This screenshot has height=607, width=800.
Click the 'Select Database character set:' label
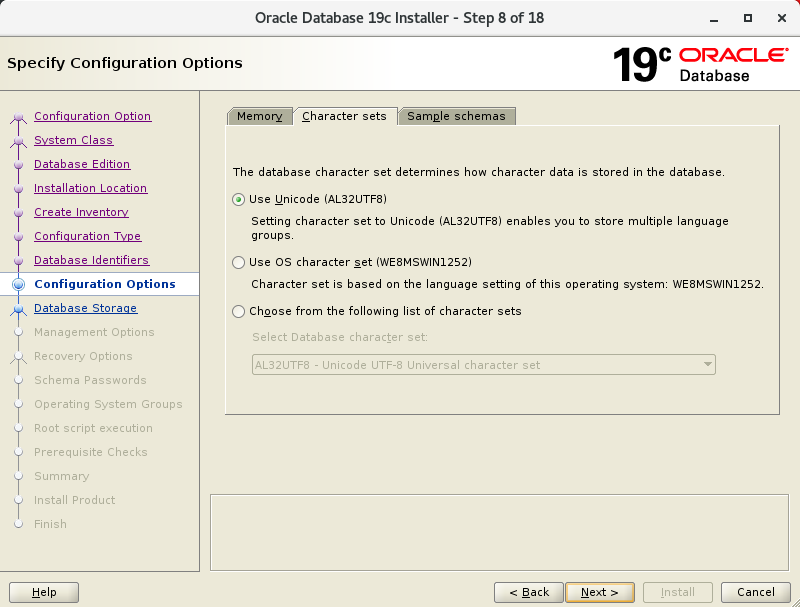click(340, 337)
